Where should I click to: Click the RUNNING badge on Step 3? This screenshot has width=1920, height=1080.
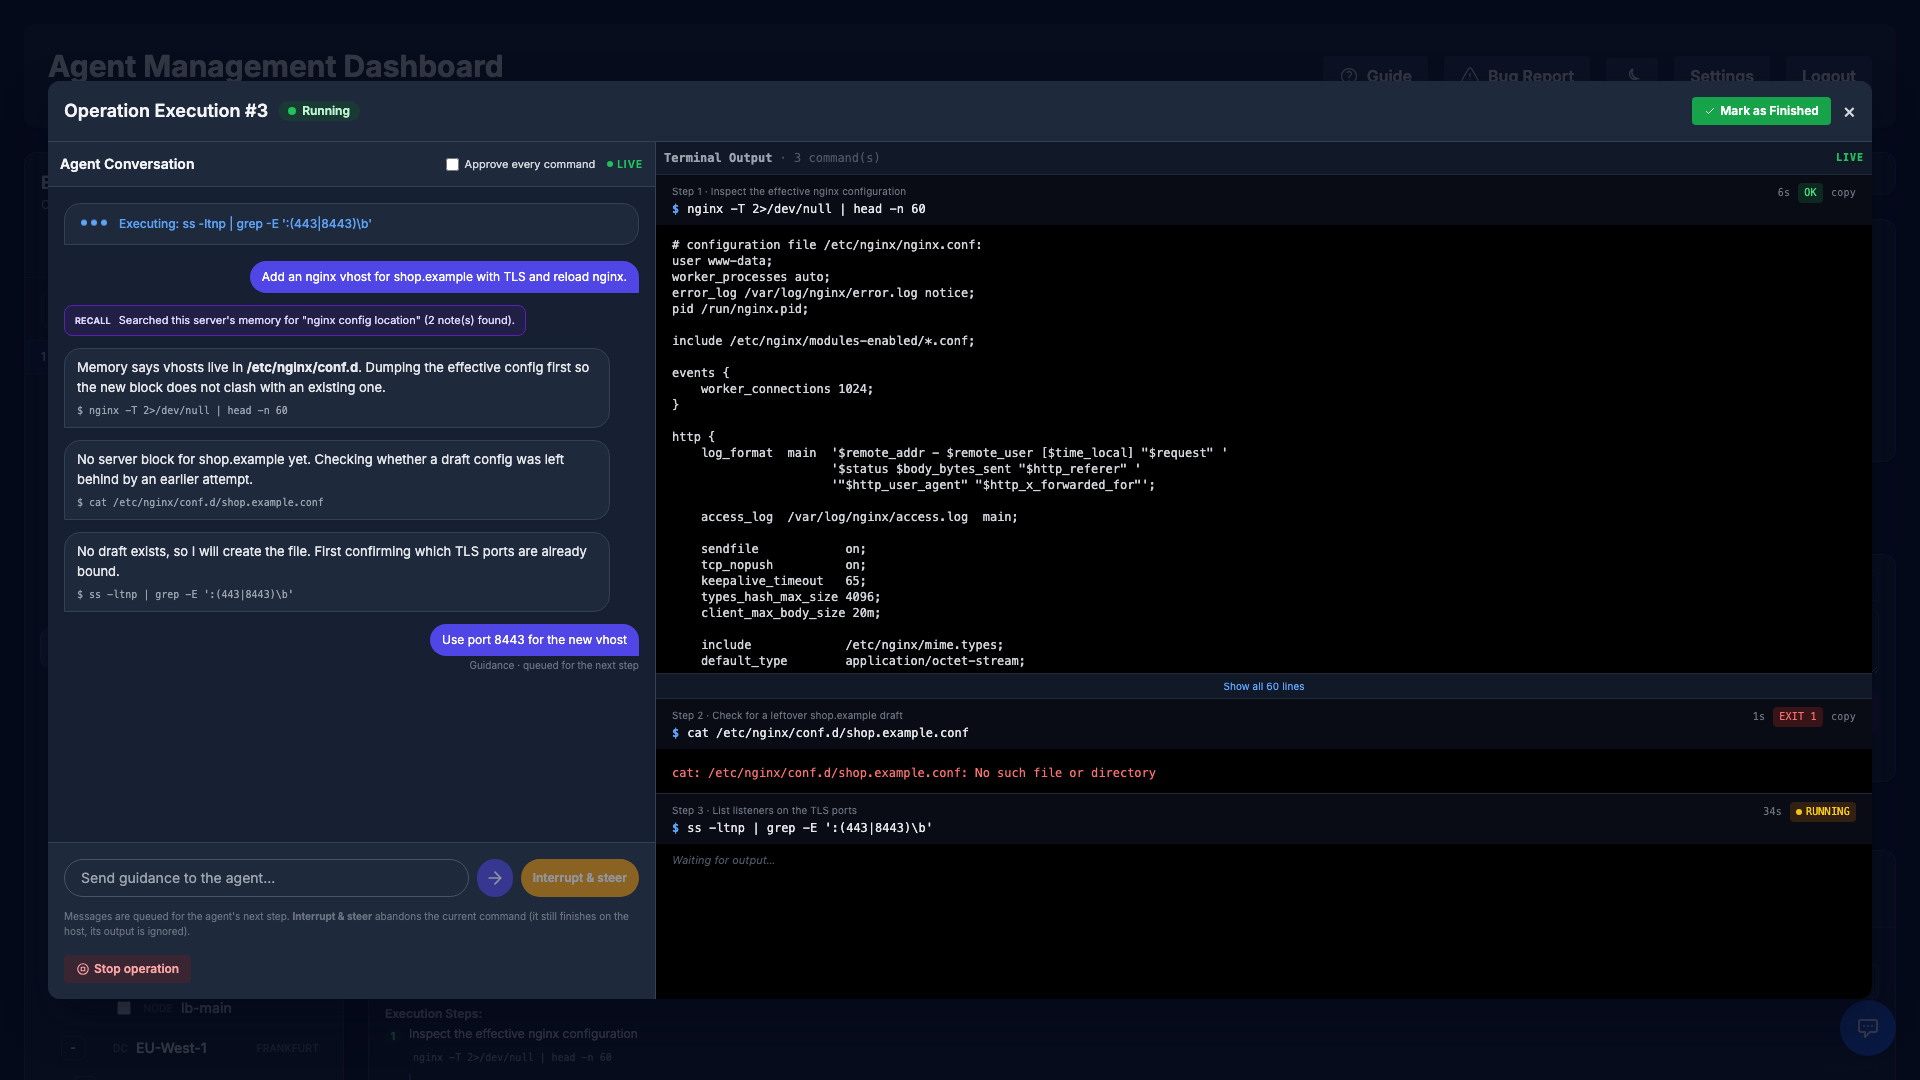click(x=1822, y=812)
